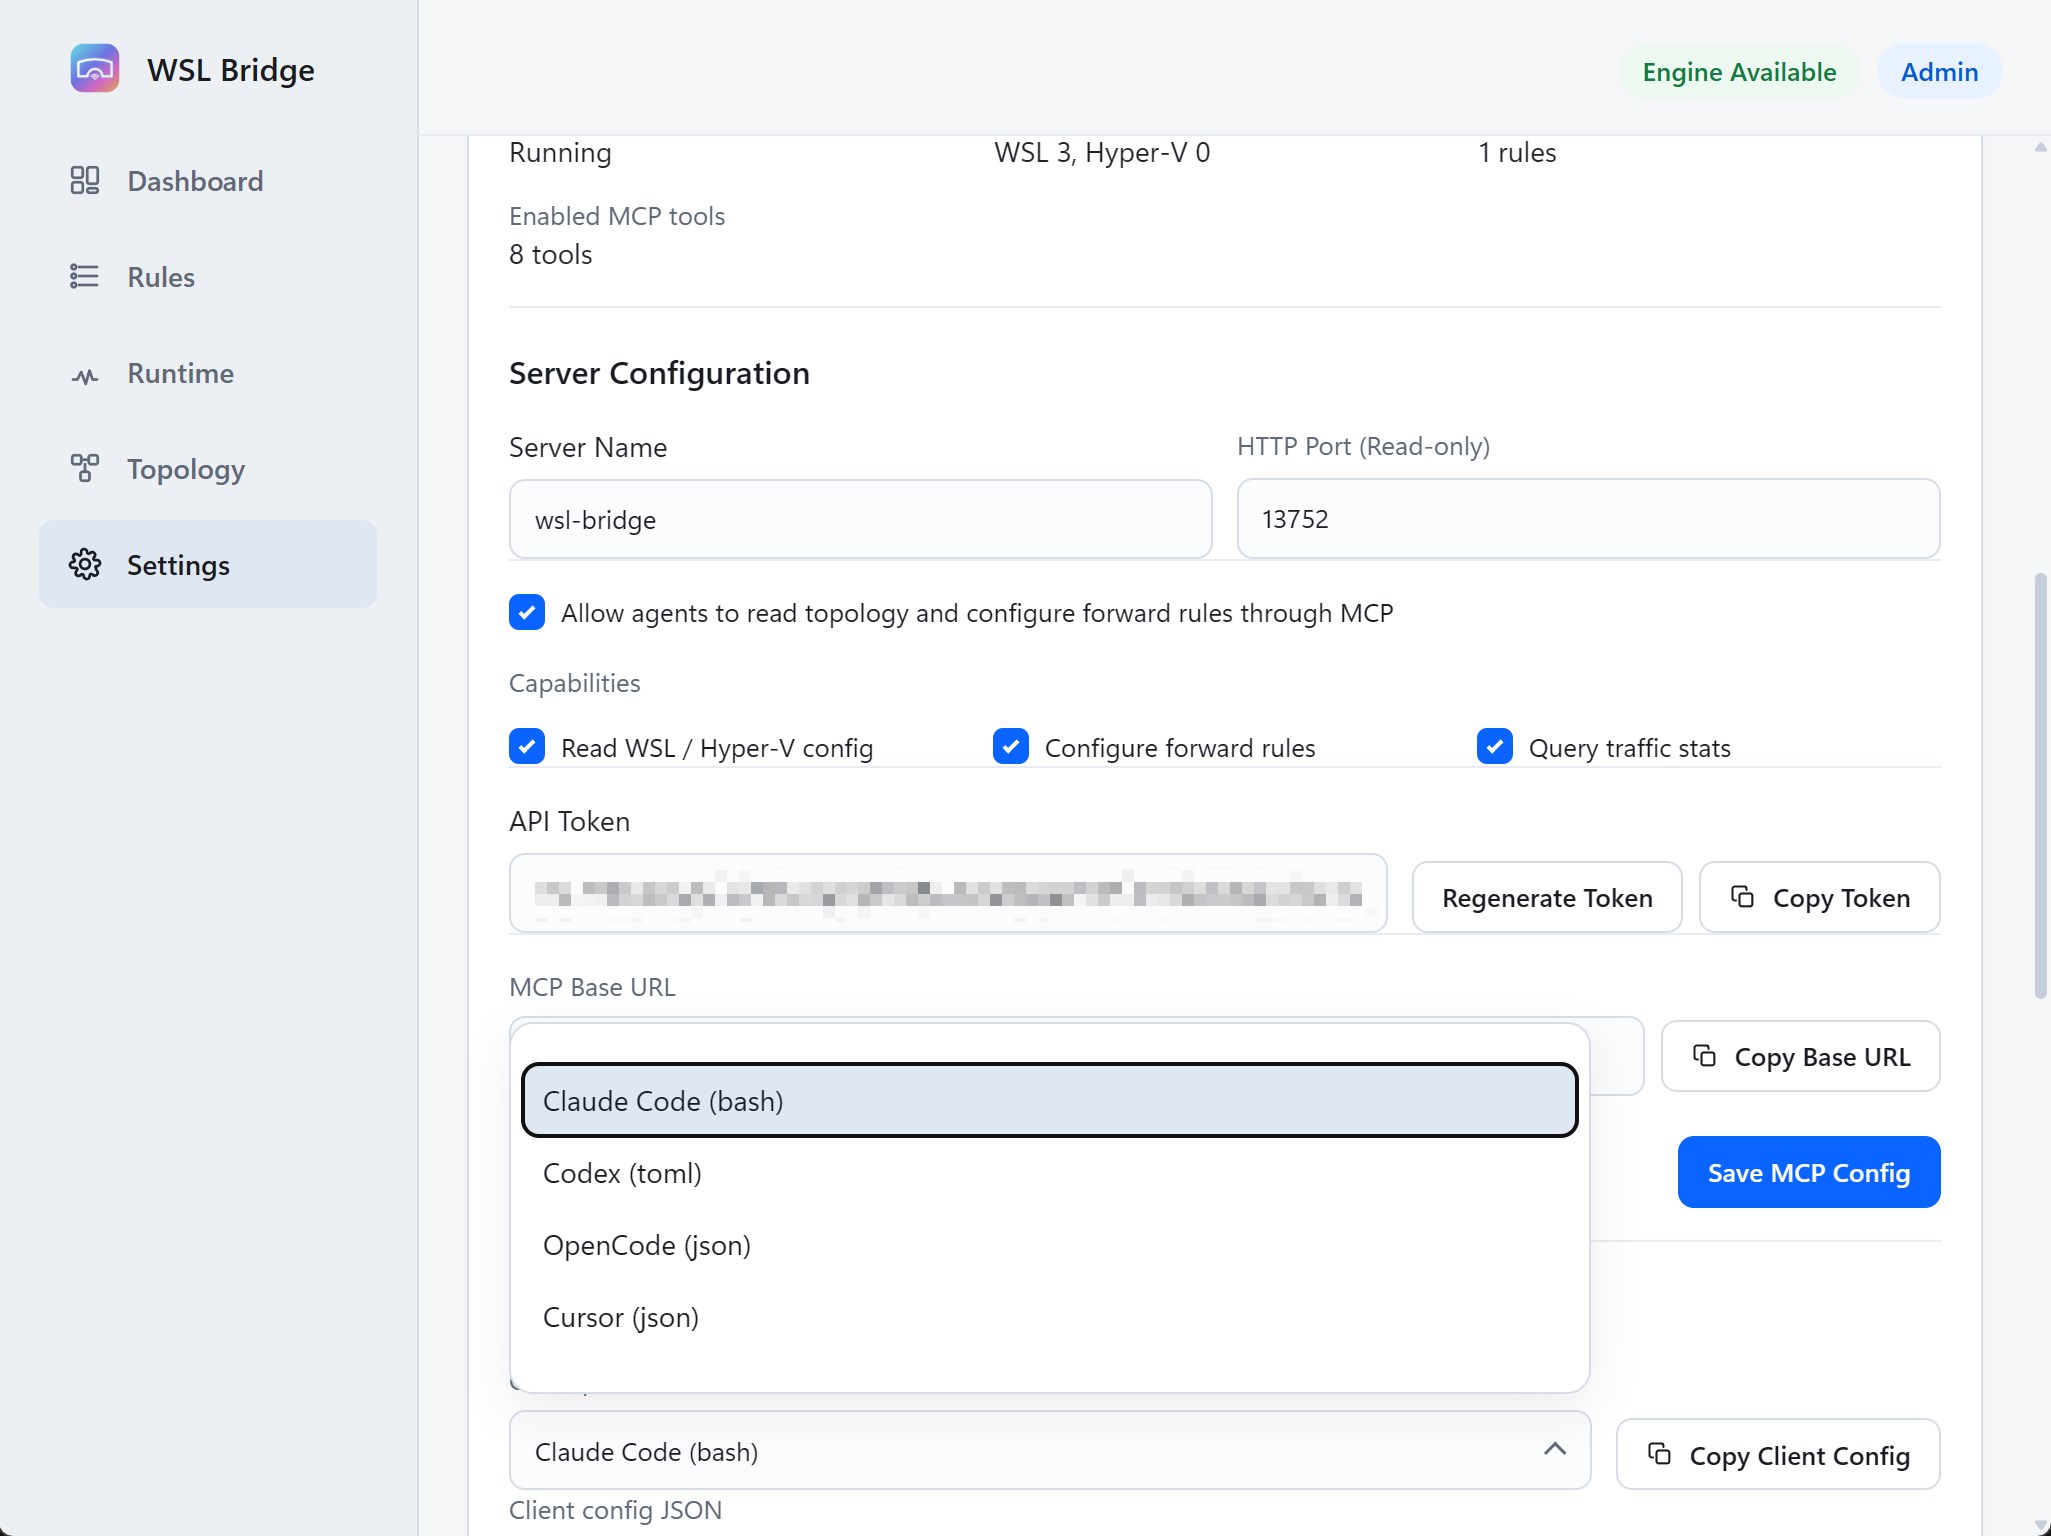Image resolution: width=2051 pixels, height=1536 pixels.
Task: Select Claude Code (bash) option
Action: pos(1050,1101)
